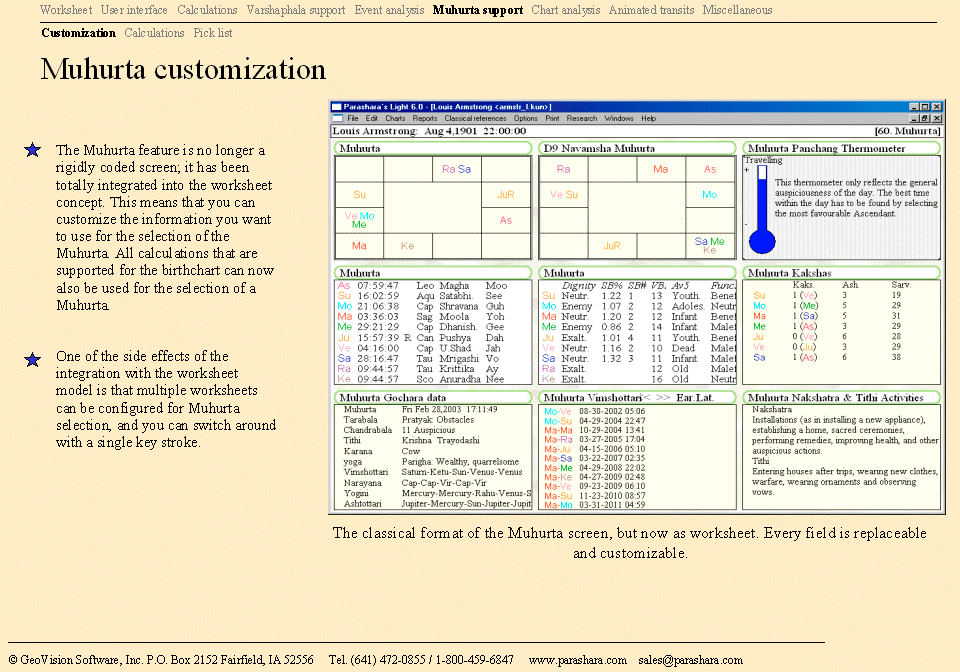The image size is (960, 672).
Task: Open the Options menu
Action: point(525,118)
